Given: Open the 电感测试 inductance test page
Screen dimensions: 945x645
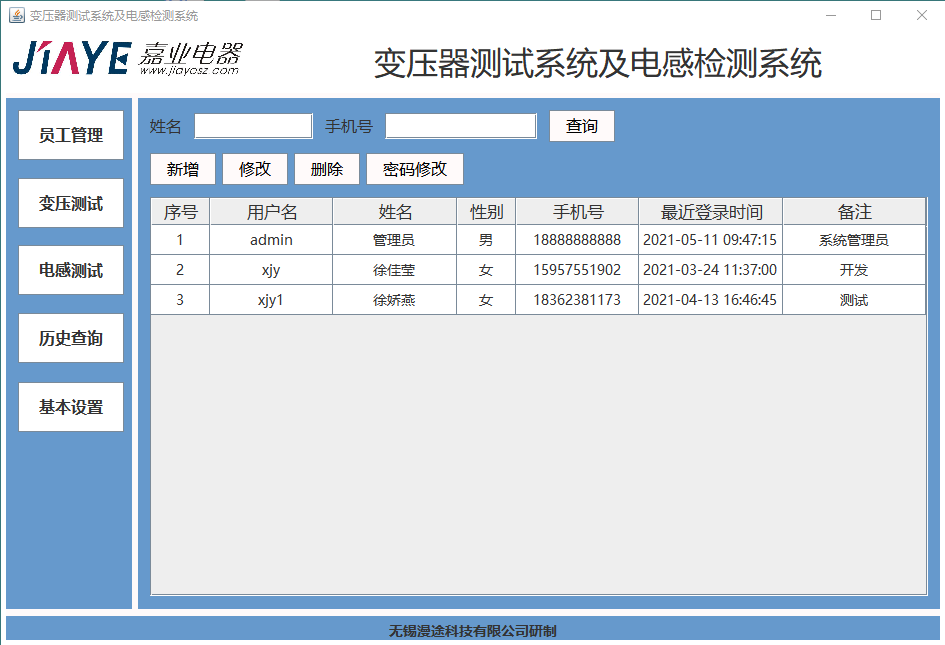Looking at the screenshot, I should pos(71,271).
